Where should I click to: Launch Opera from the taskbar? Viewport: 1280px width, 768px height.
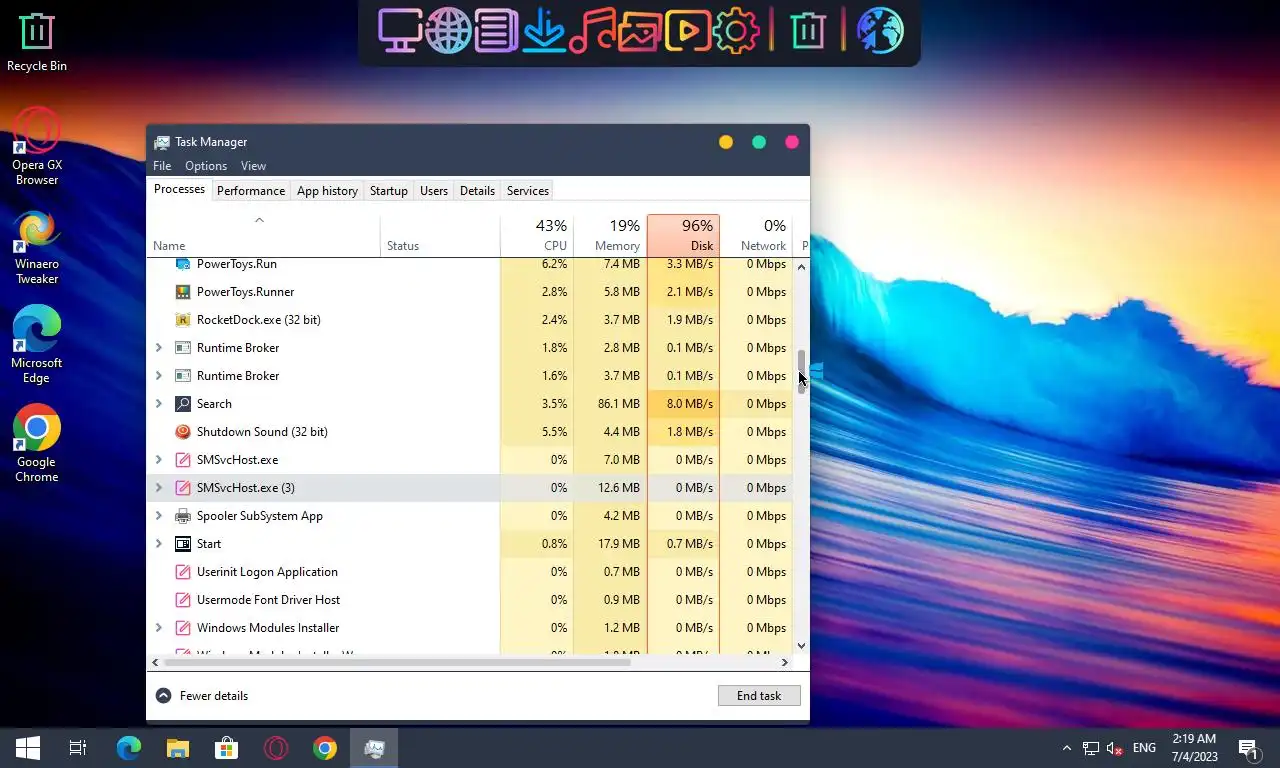tap(276, 748)
